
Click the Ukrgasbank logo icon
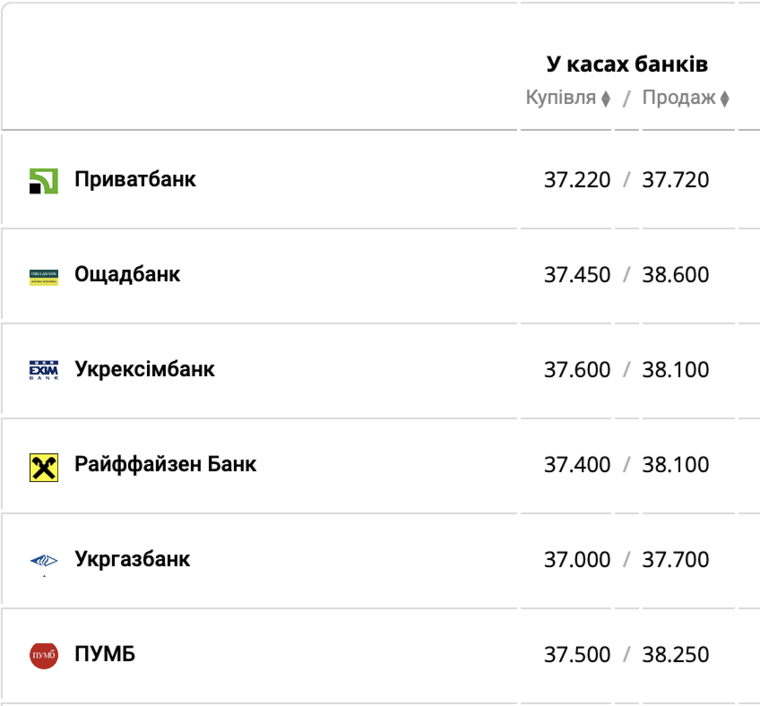pos(44,561)
